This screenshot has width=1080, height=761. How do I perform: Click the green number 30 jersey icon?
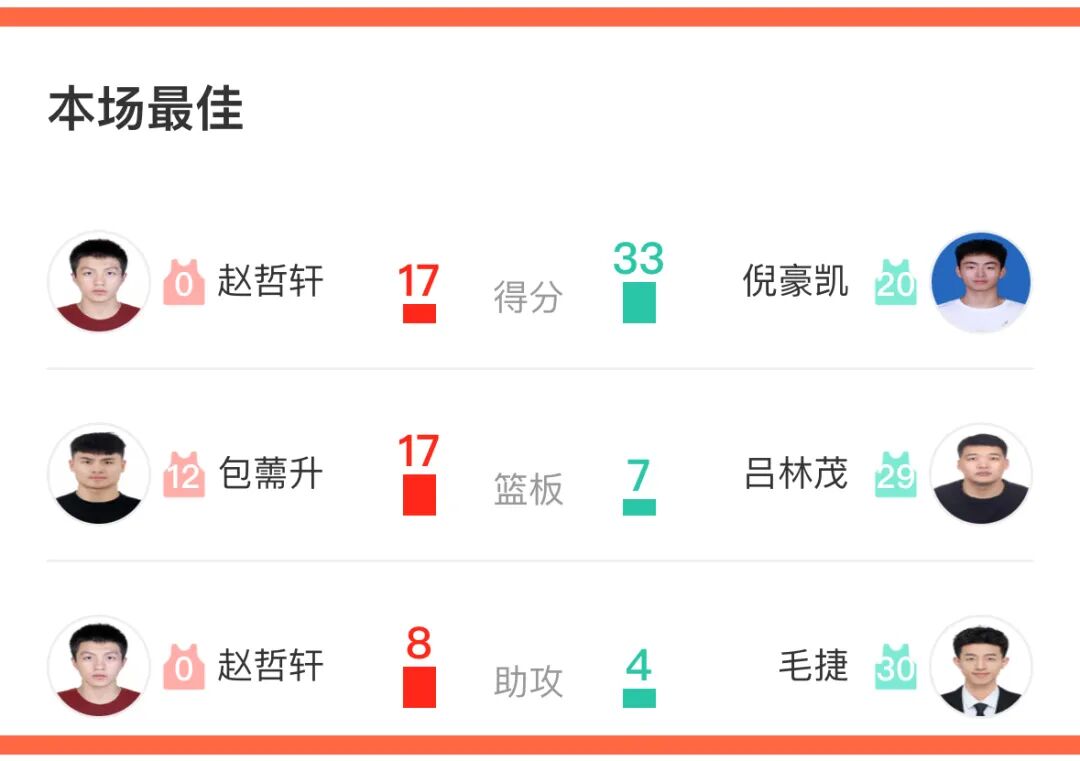click(x=896, y=667)
